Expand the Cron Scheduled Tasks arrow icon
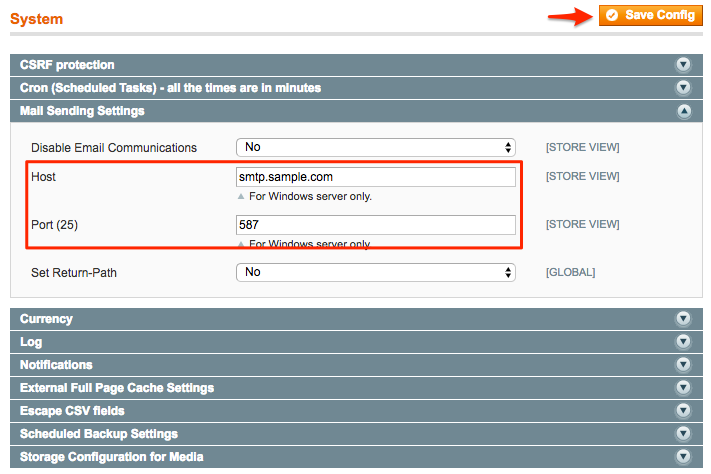This screenshot has height=474, width=711. (x=683, y=88)
